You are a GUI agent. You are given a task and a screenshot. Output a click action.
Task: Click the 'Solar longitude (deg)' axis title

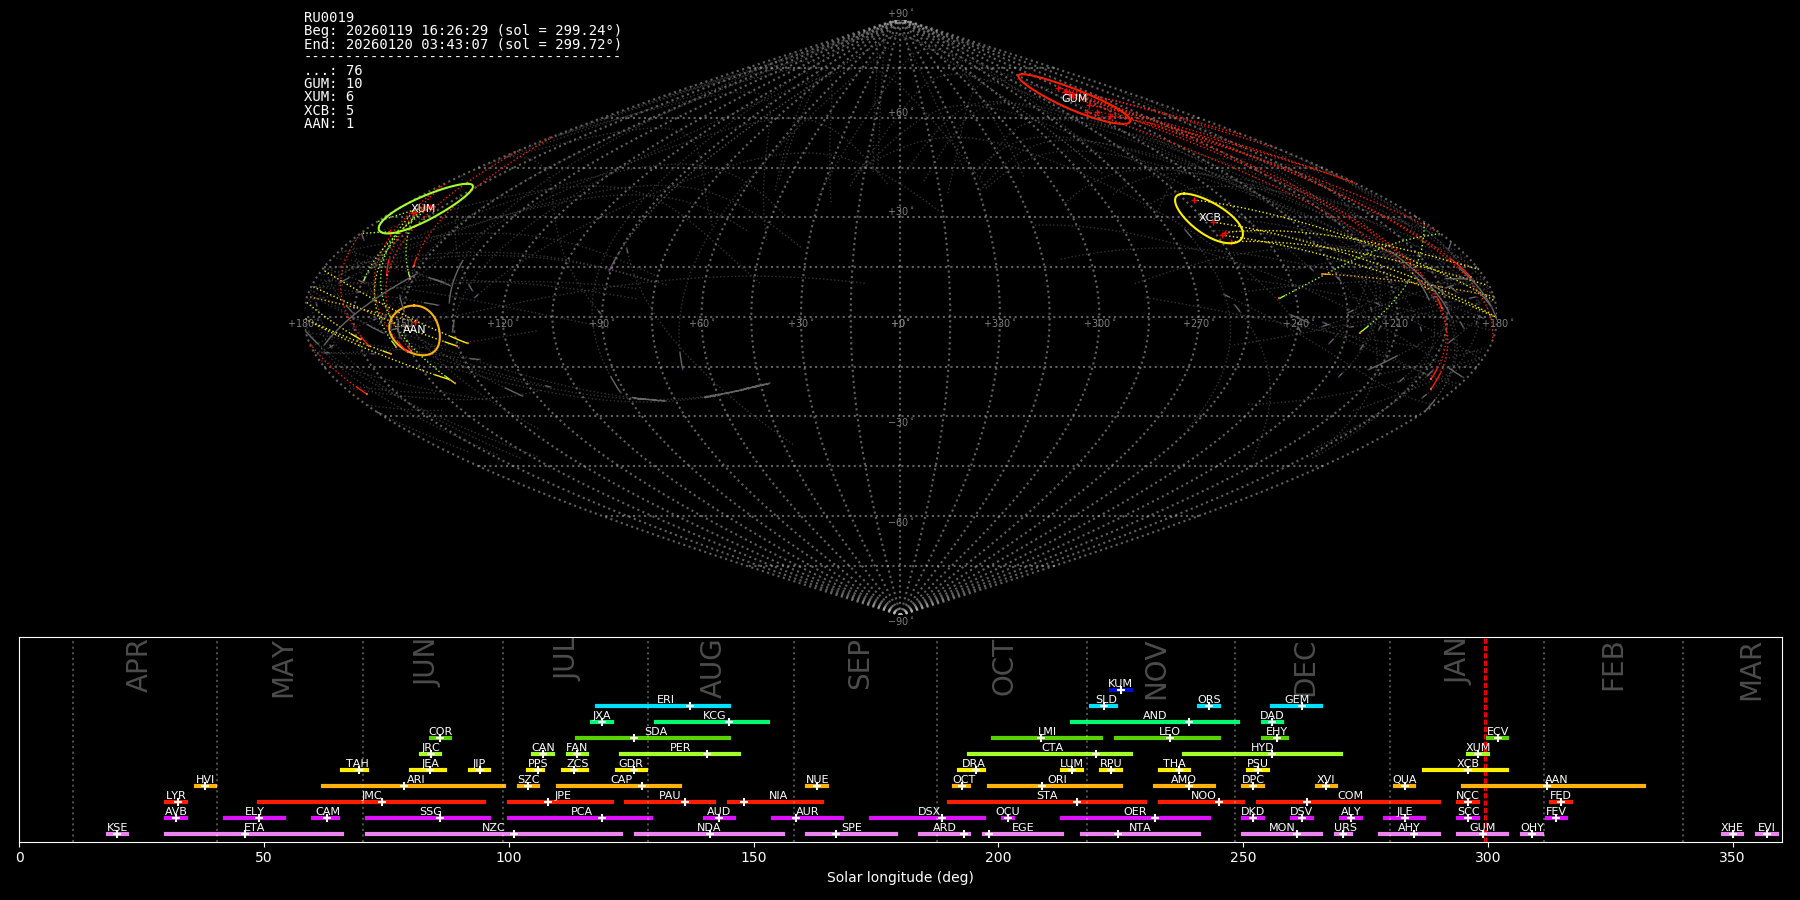[x=900, y=877]
